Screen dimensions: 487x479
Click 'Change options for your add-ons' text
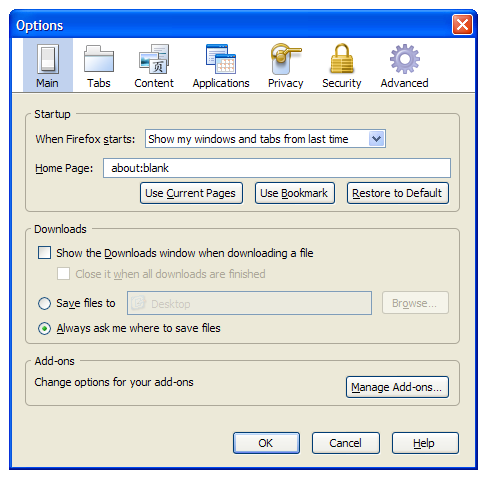click(x=114, y=382)
